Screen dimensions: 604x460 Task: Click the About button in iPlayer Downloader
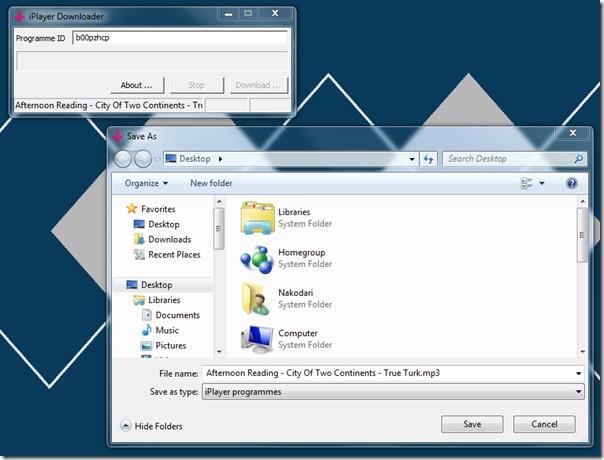pyautogui.click(x=137, y=85)
